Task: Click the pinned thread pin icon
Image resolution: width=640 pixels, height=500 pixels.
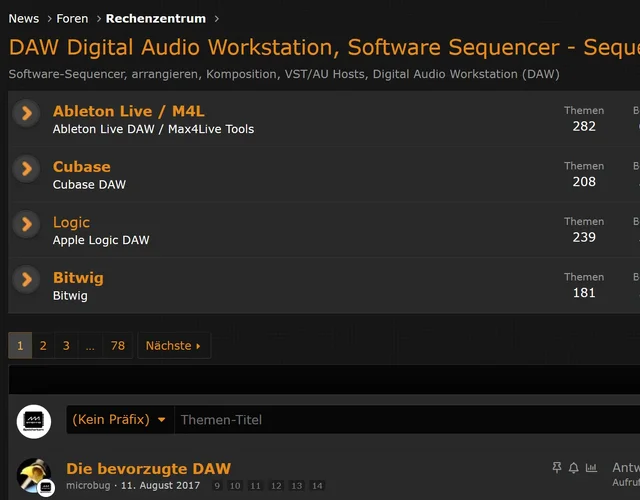Action: 557,468
